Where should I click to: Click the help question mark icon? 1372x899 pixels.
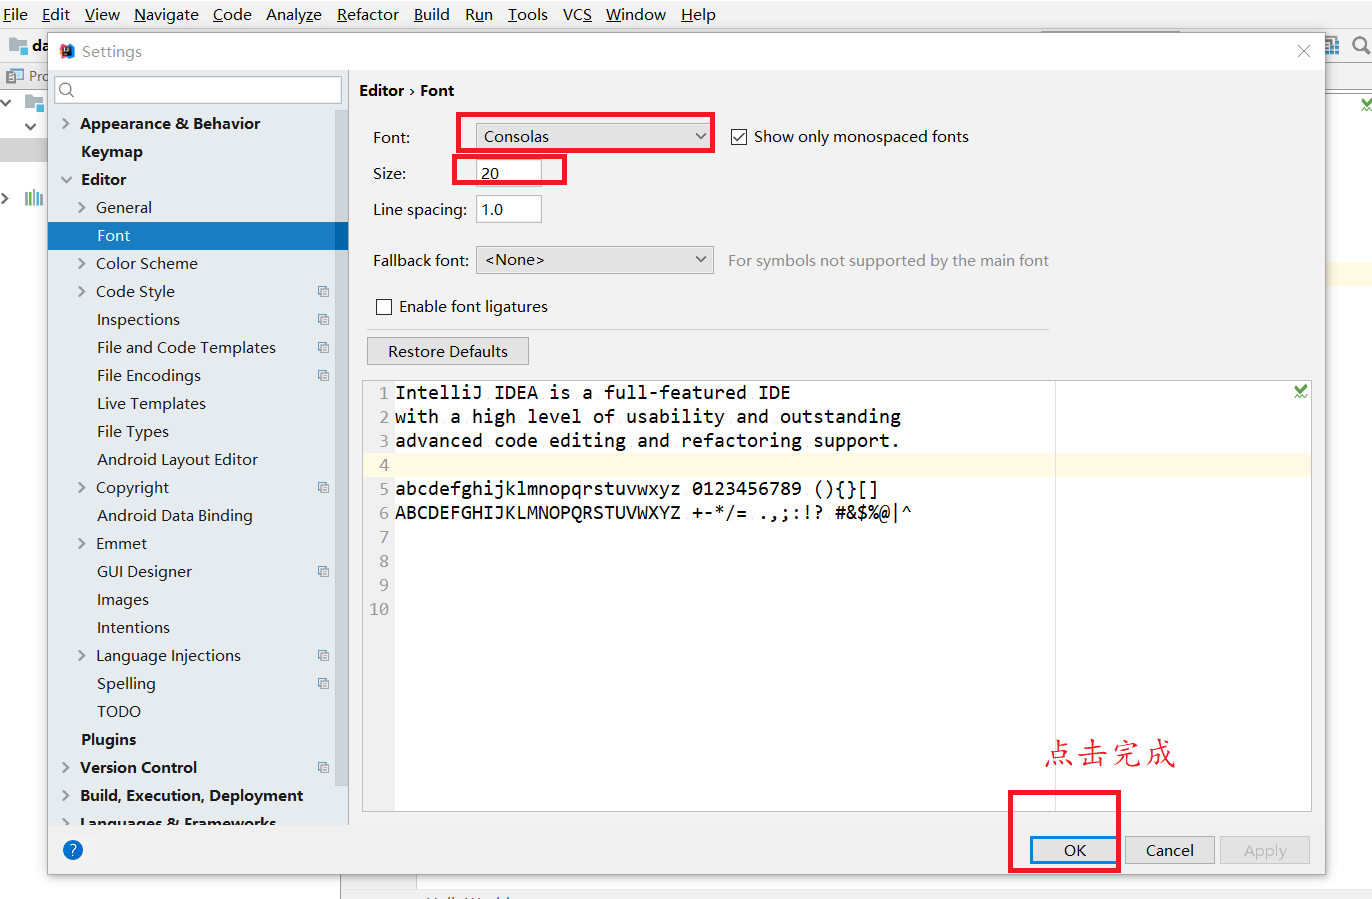pos(73,850)
